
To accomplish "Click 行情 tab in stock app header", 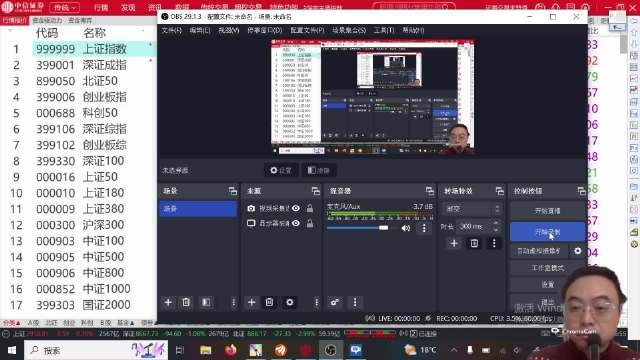I will point(101,8).
